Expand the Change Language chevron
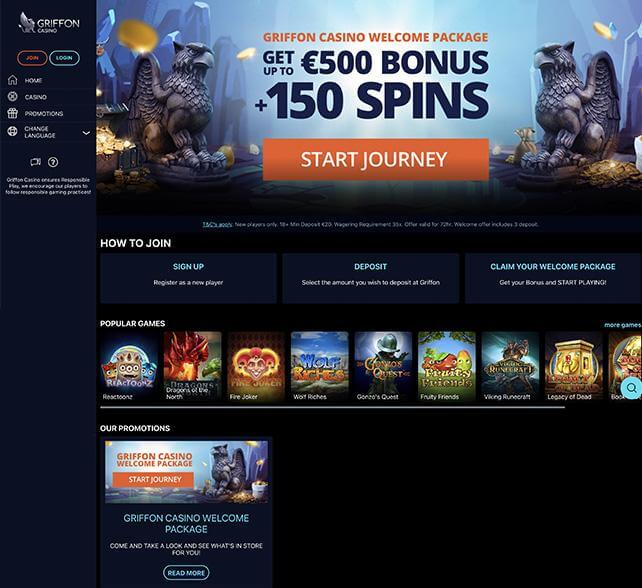The height and width of the screenshot is (588, 642). [86, 133]
